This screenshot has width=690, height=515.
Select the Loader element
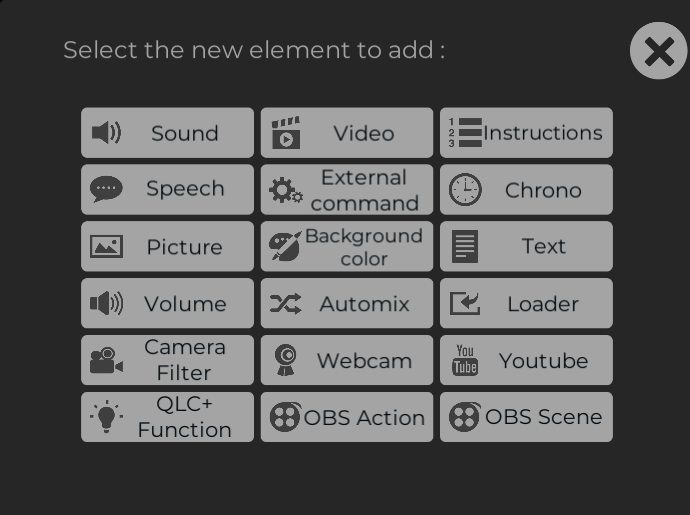(526, 303)
